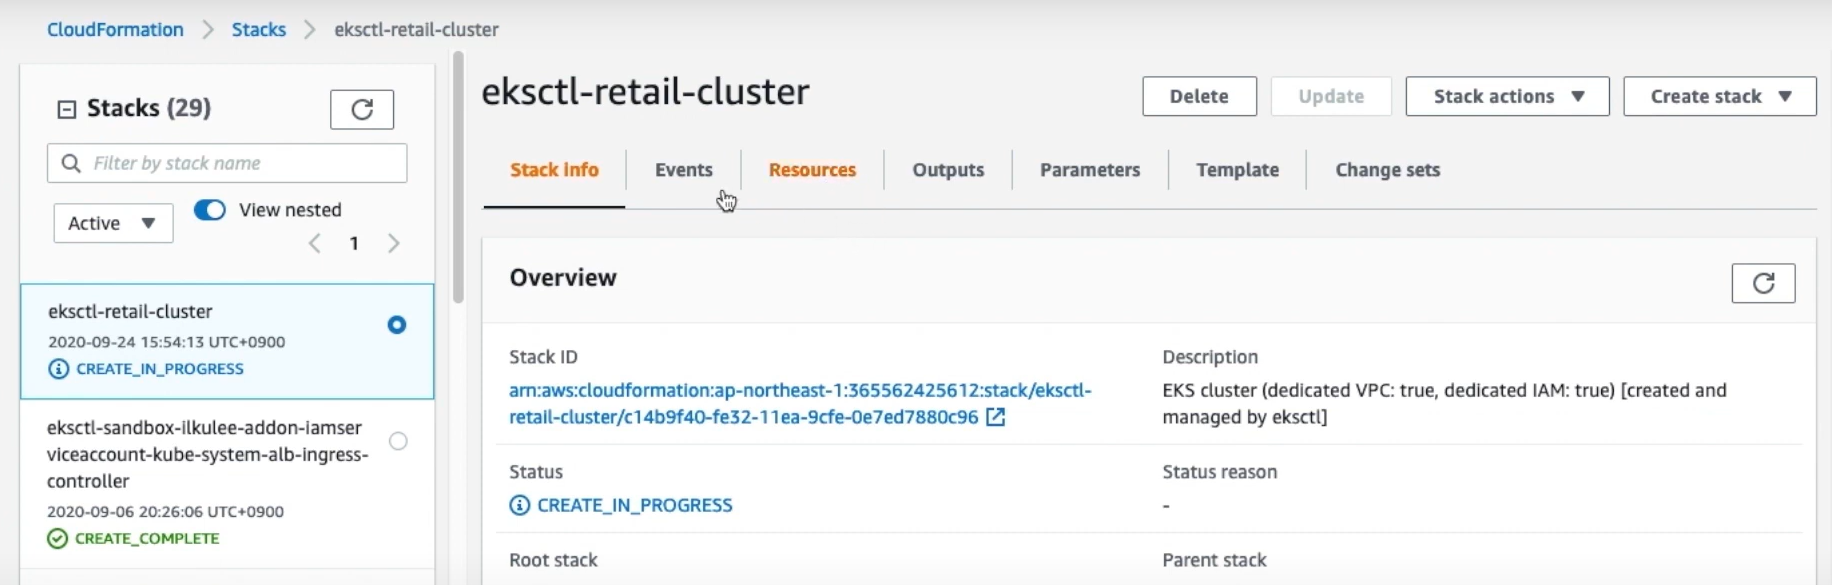Click the eksctl-retail-cluster page title
This screenshot has width=1832, height=585.
[645, 92]
